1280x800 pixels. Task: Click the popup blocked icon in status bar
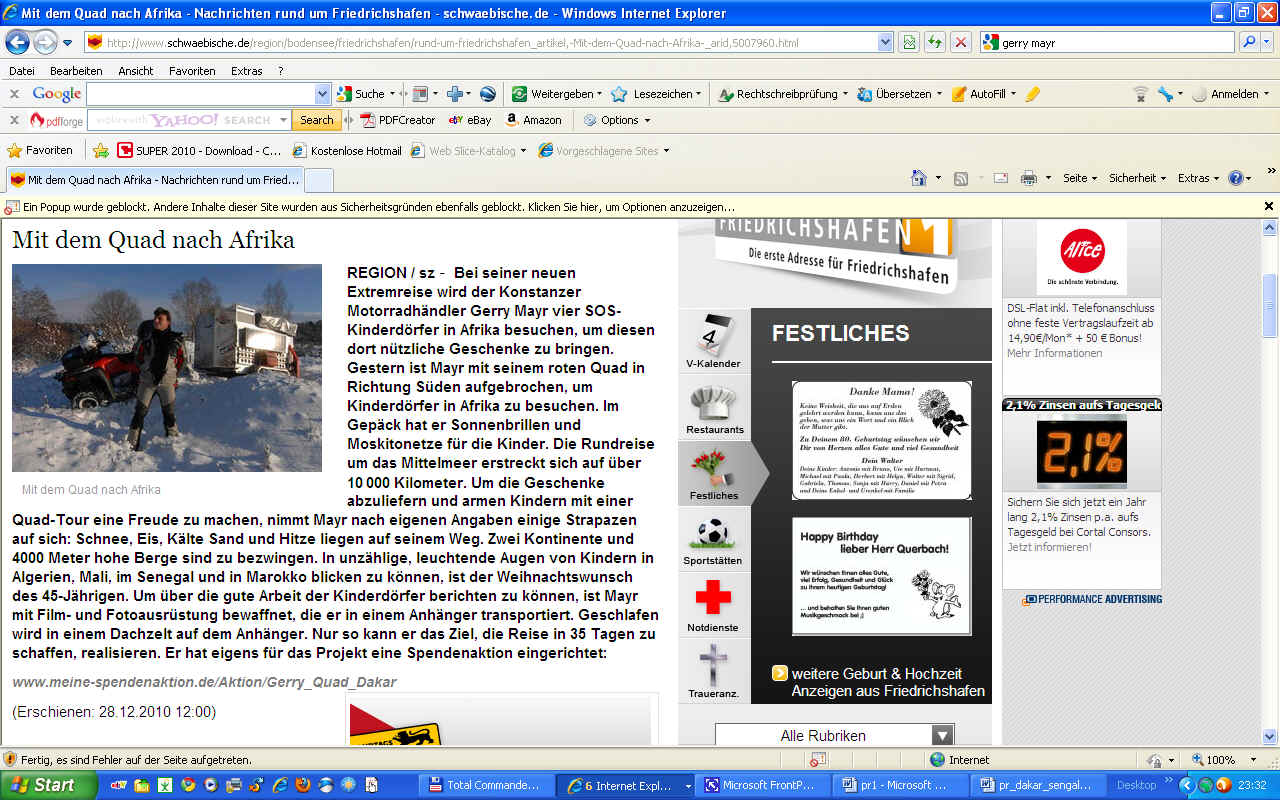click(818, 760)
